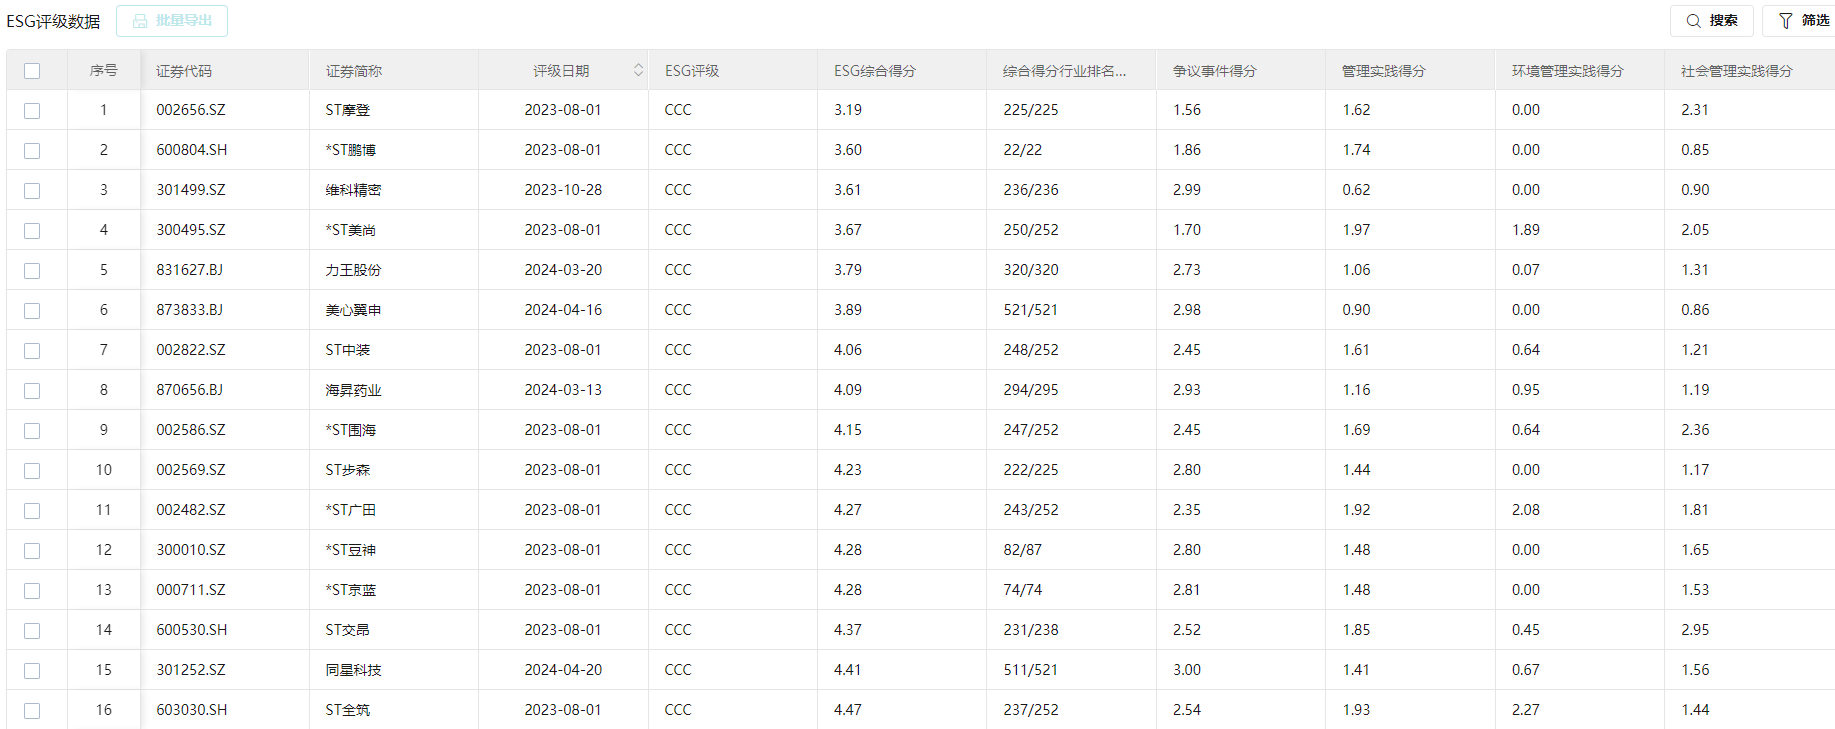1835x729 pixels.
Task: Click the 社会管理实践得分 column header
Action: point(1736,71)
